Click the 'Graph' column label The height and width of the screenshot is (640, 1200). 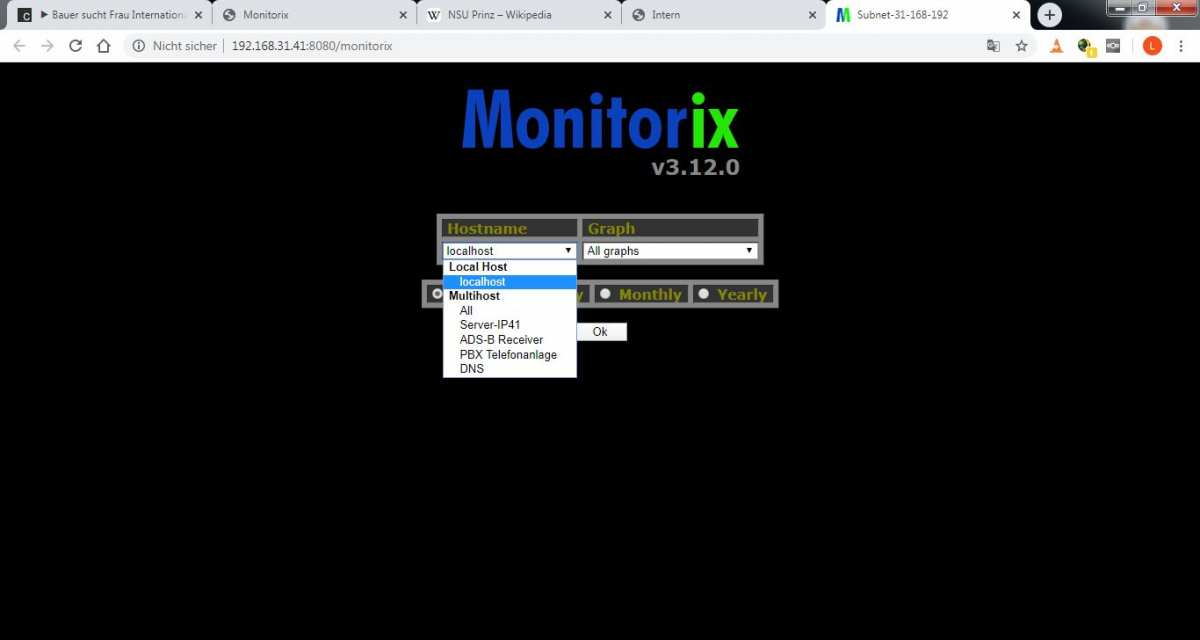(x=611, y=228)
